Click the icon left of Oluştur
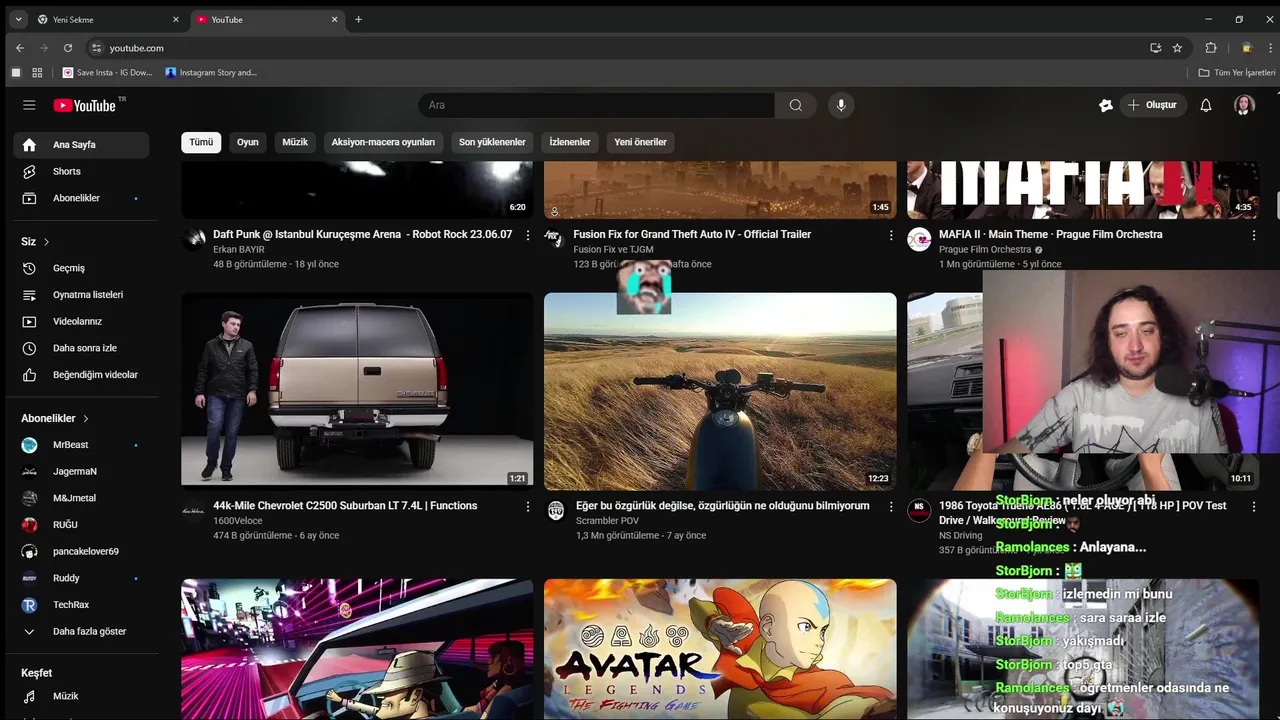 click(x=1105, y=105)
